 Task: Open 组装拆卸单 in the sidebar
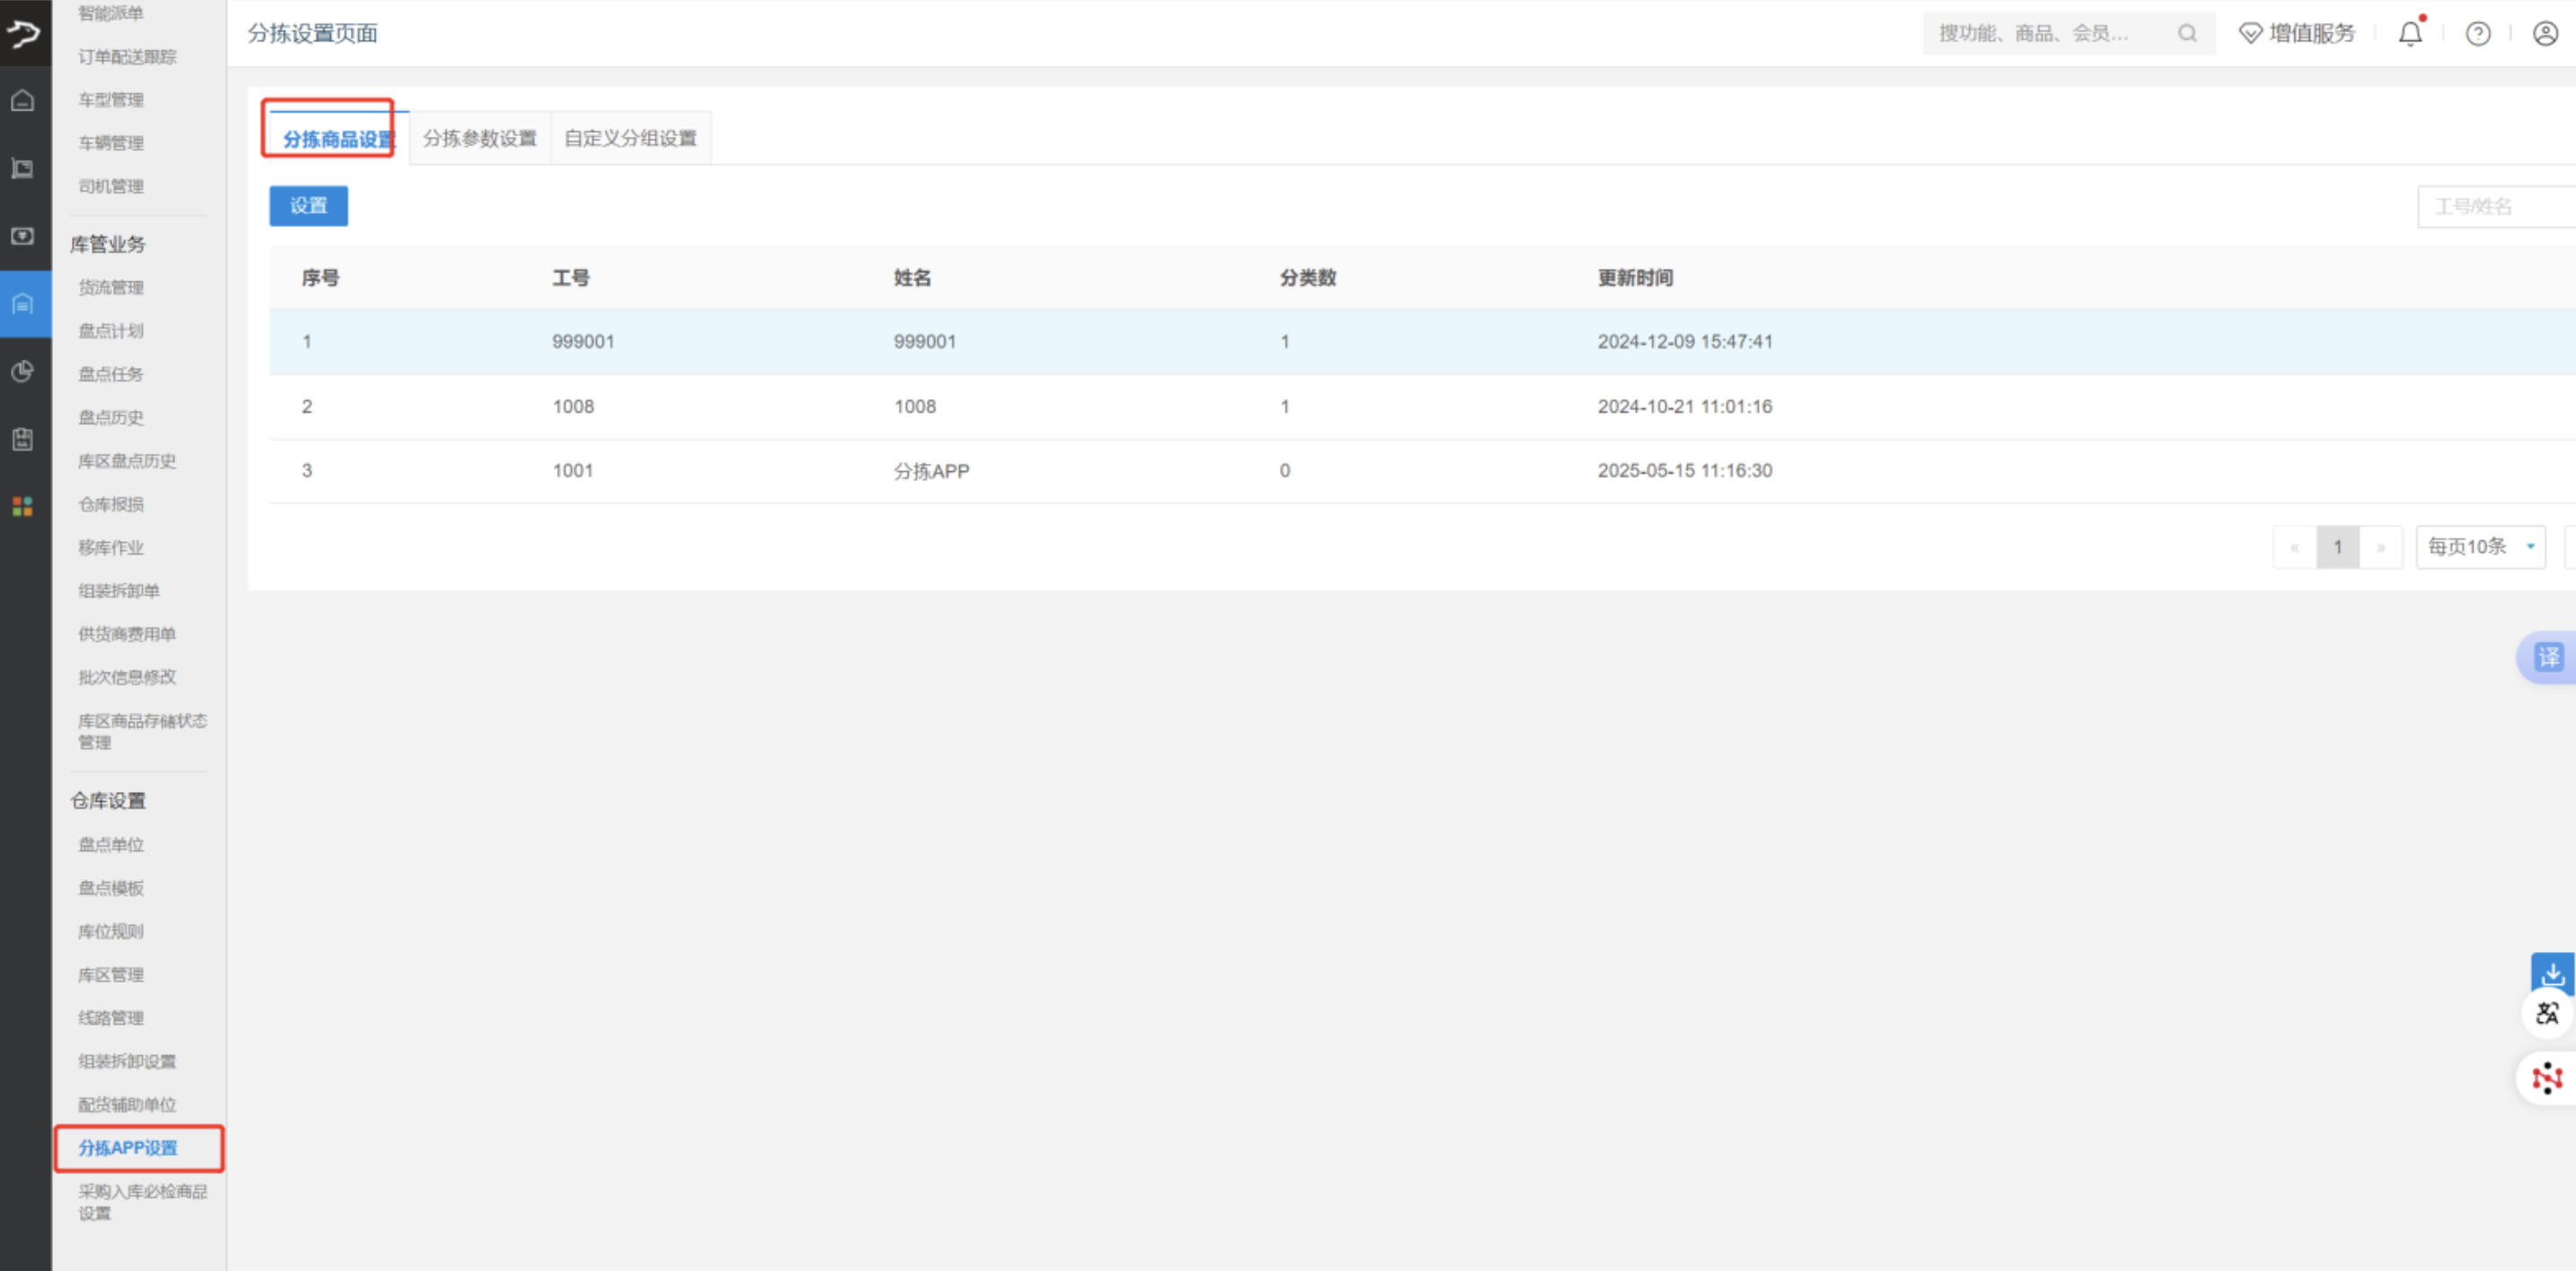119,591
